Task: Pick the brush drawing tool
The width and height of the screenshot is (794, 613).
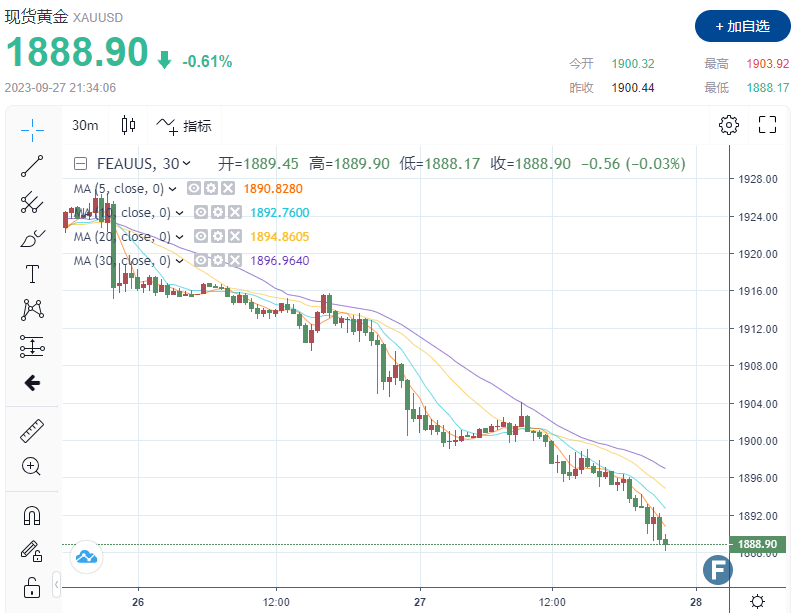Action: (32, 238)
